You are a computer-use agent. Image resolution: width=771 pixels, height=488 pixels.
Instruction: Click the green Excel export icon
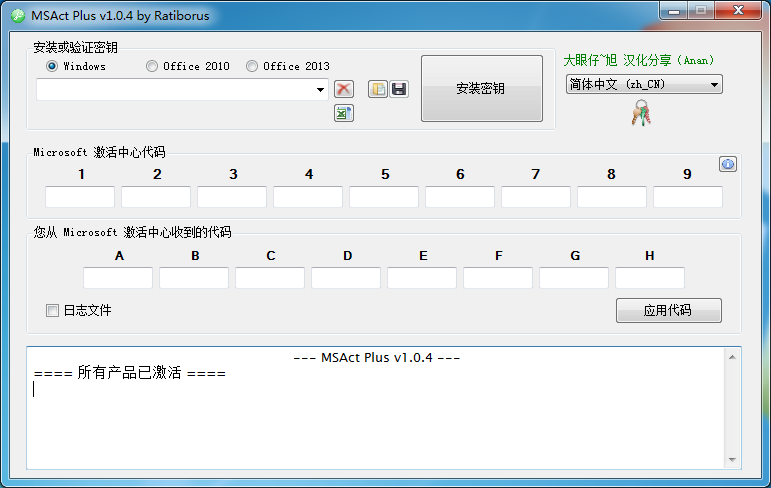coord(344,113)
